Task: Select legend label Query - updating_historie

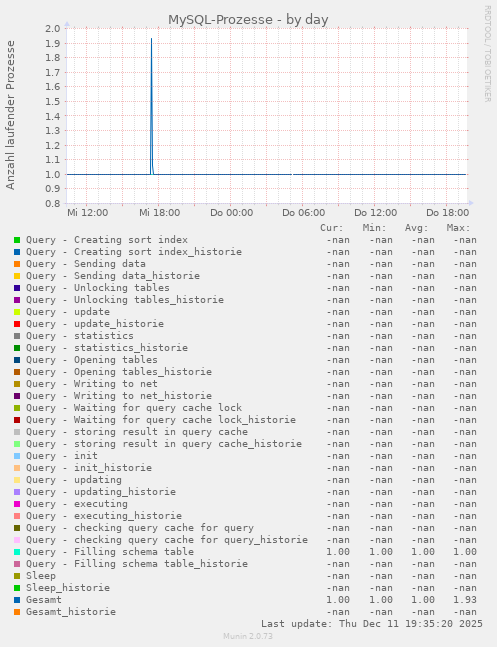Action: (101, 492)
